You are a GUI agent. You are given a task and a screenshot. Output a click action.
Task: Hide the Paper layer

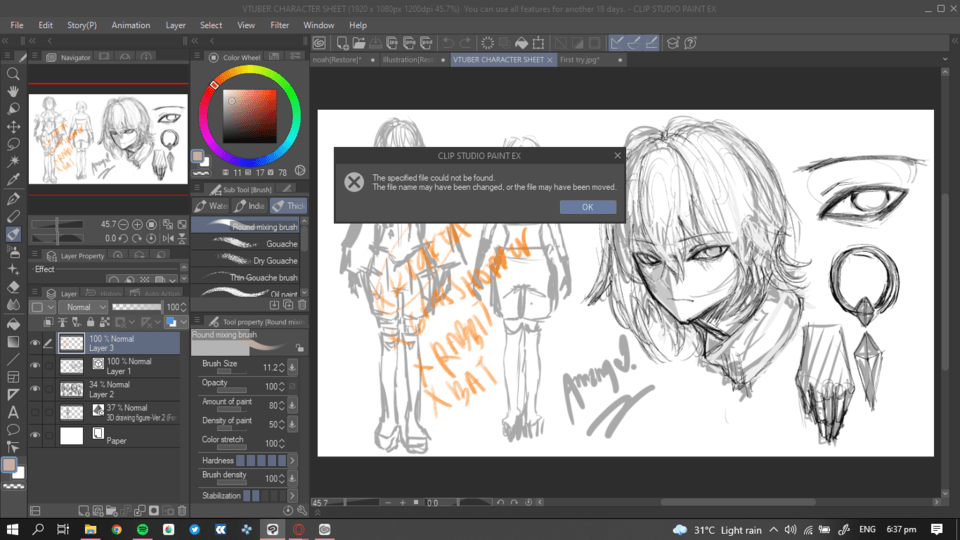pos(35,436)
